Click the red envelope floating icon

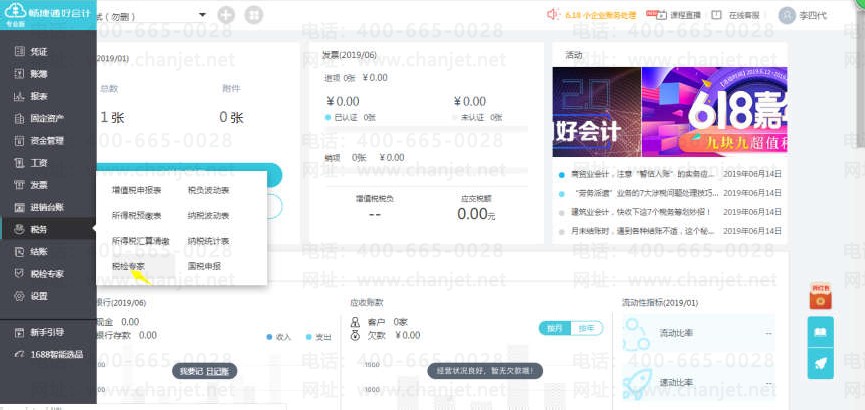click(x=820, y=296)
